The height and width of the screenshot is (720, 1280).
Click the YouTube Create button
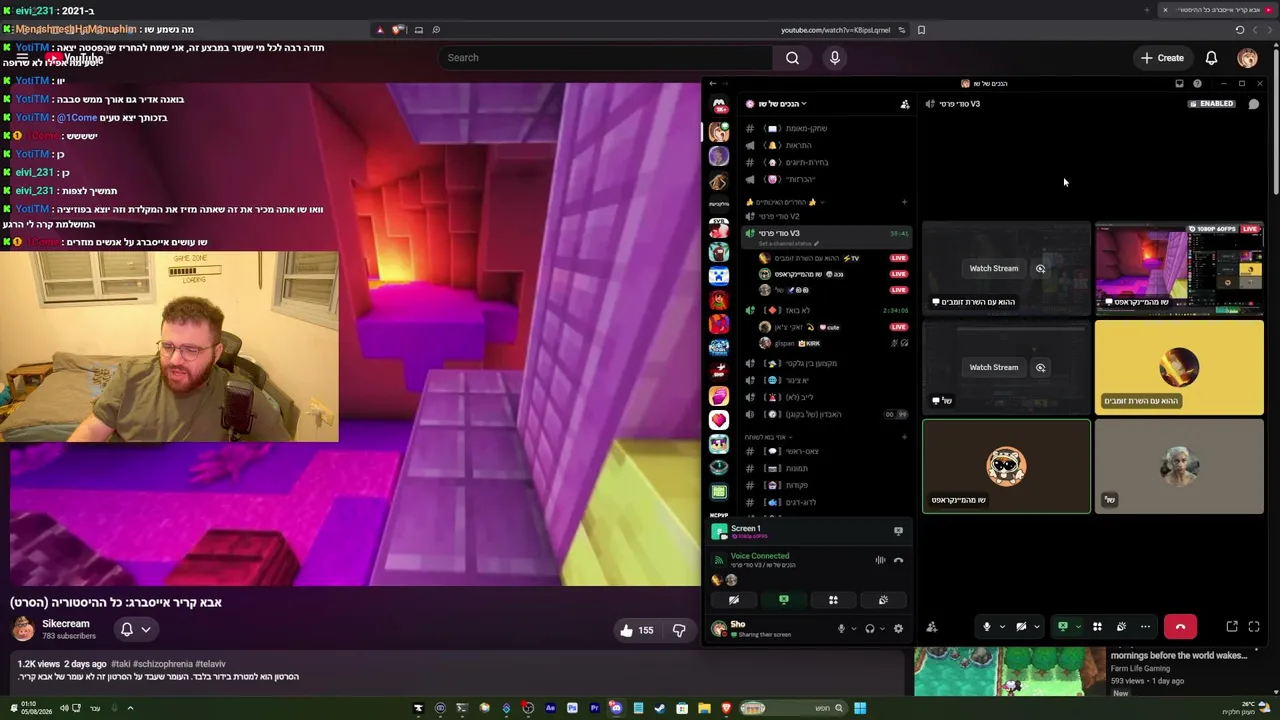(x=1162, y=58)
